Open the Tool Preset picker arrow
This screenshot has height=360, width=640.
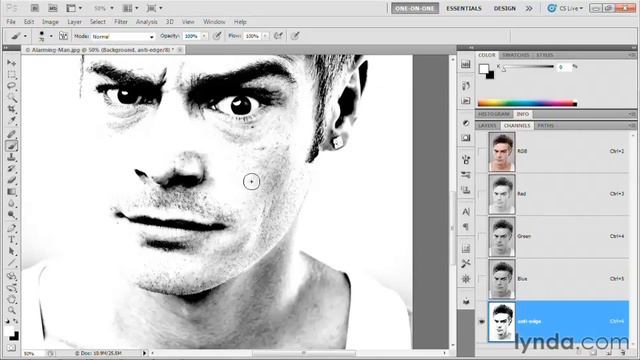(x=25, y=36)
